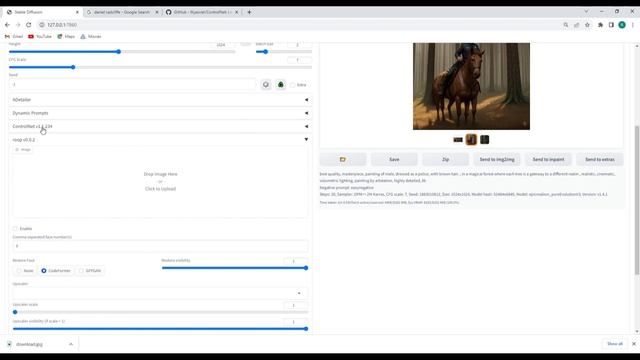Click the browser back arrow
This screenshot has height=360, width=640.
7,25
